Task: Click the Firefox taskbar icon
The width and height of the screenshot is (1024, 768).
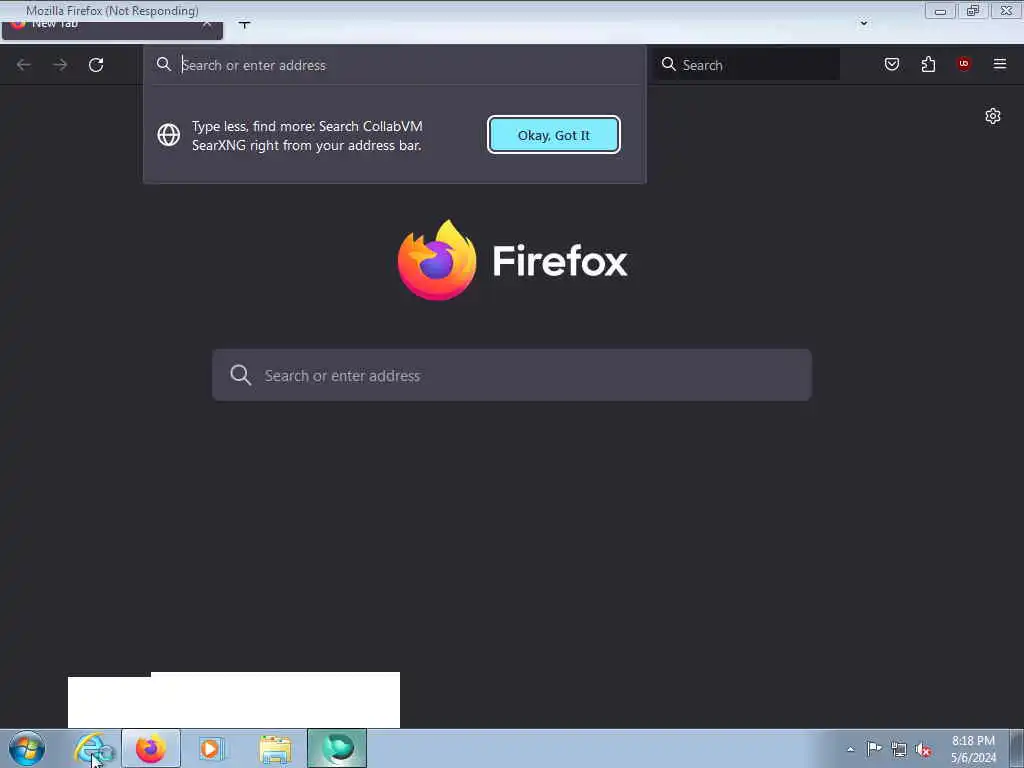Action: [x=151, y=748]
